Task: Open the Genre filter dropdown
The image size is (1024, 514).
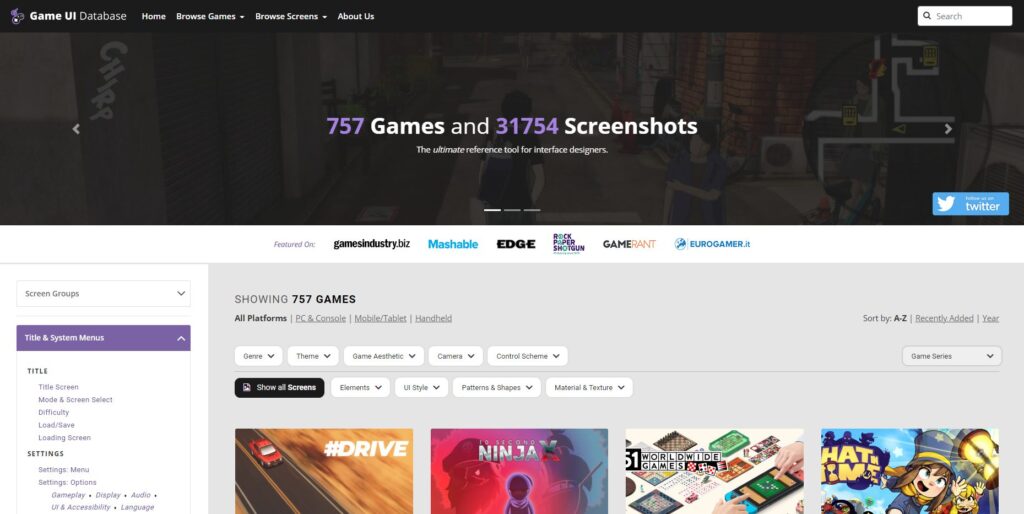Action: click(x=259, y=356)
